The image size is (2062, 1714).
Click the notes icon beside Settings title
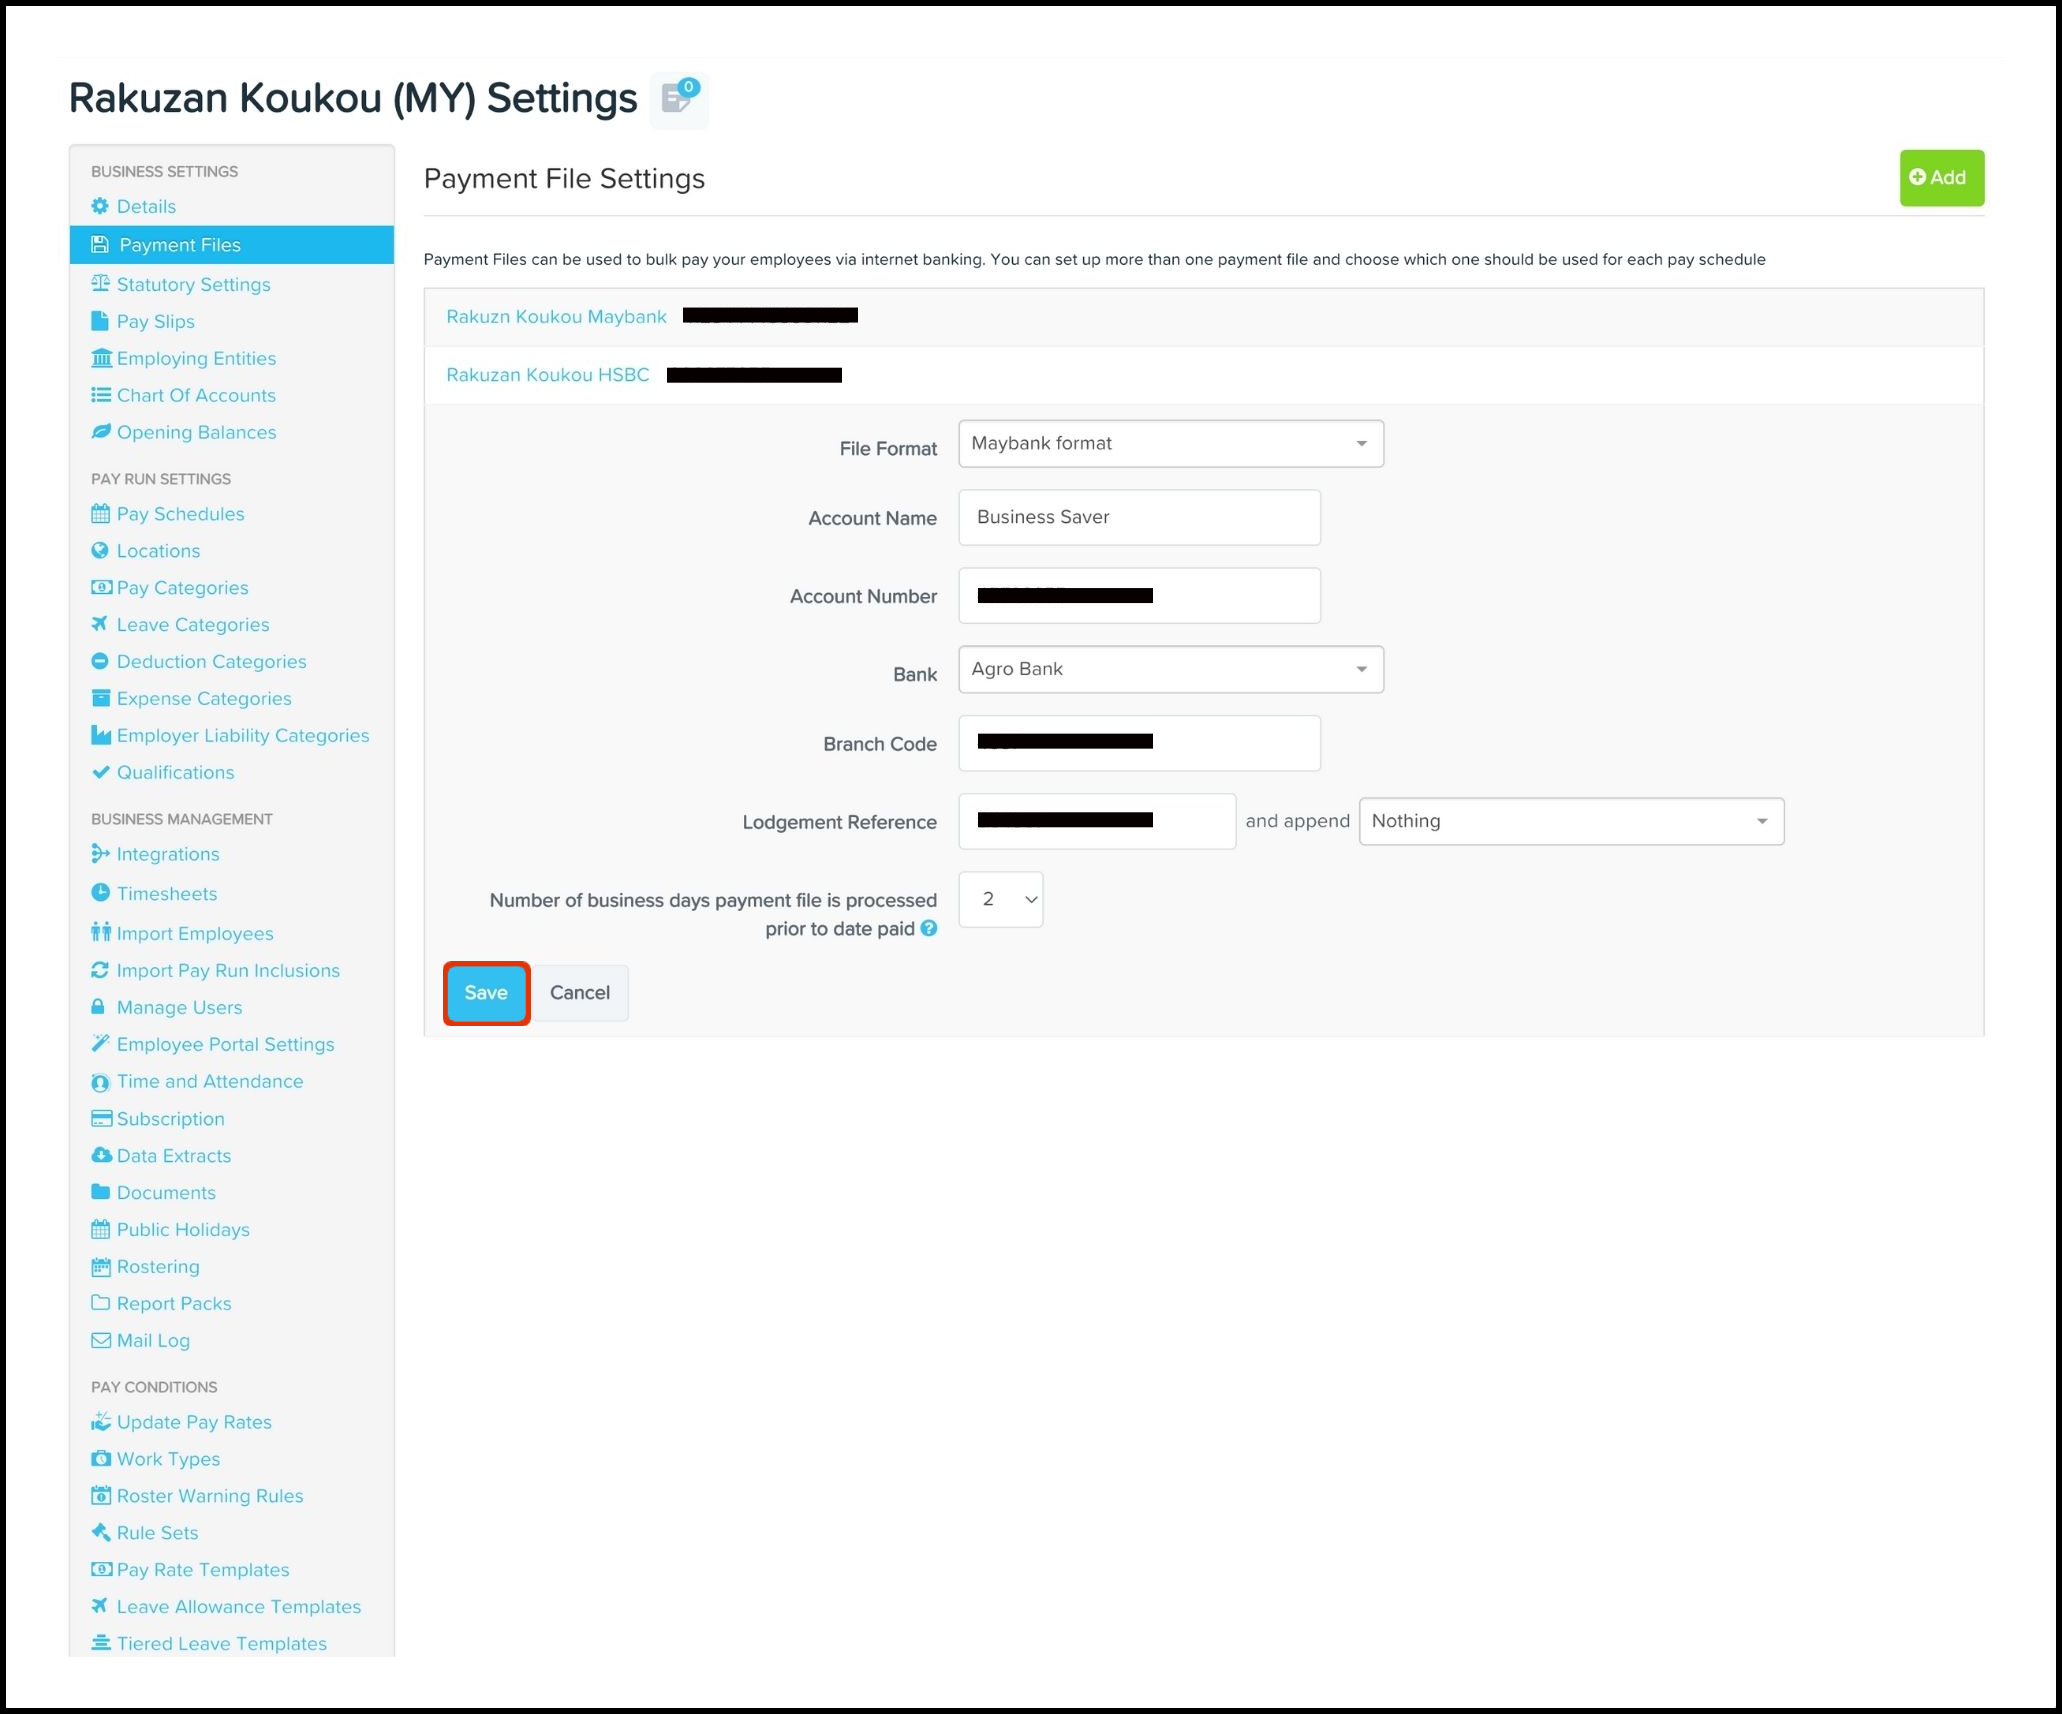(679, 99)
